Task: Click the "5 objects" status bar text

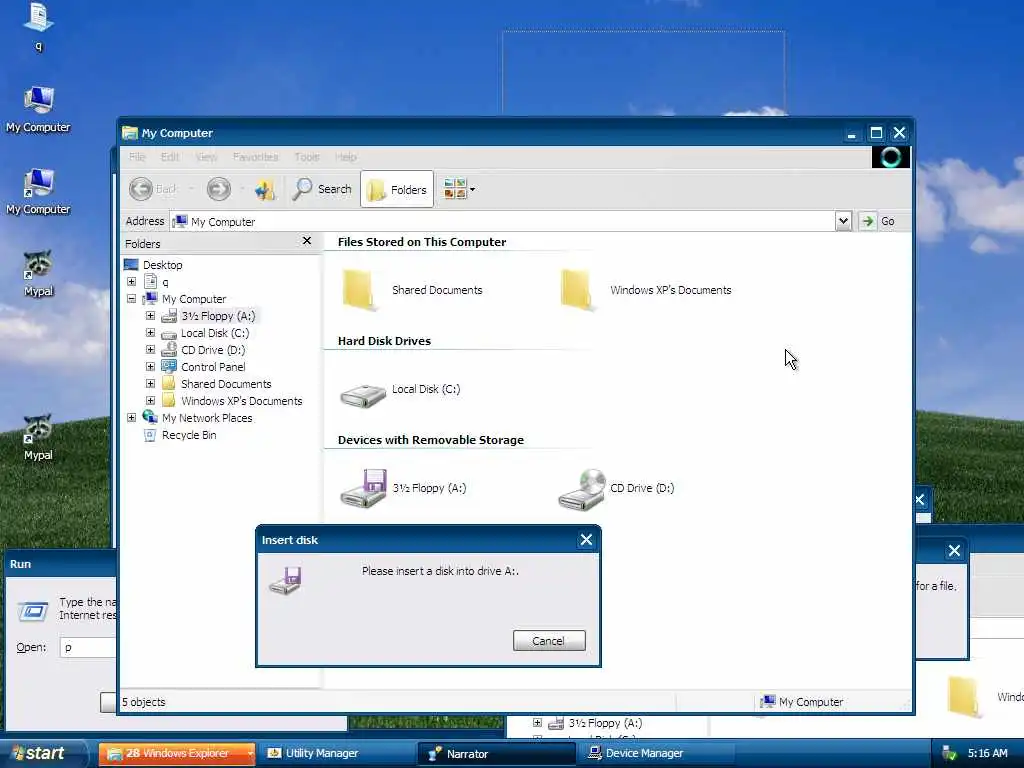Action: 144,702
